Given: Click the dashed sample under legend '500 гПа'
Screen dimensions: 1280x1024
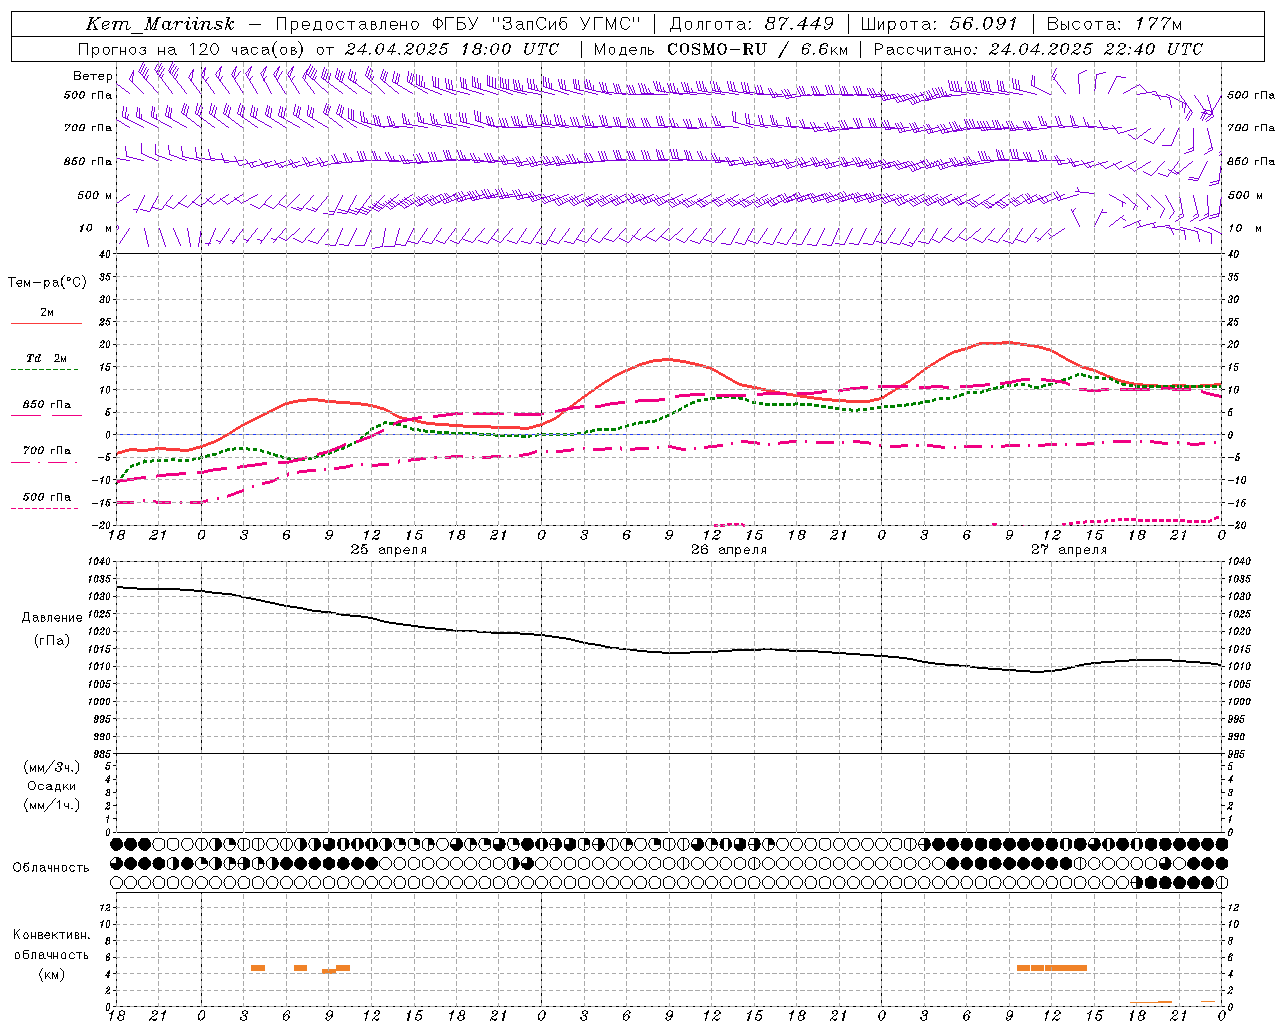Looking at the screenshot, I should click(46, 508).
